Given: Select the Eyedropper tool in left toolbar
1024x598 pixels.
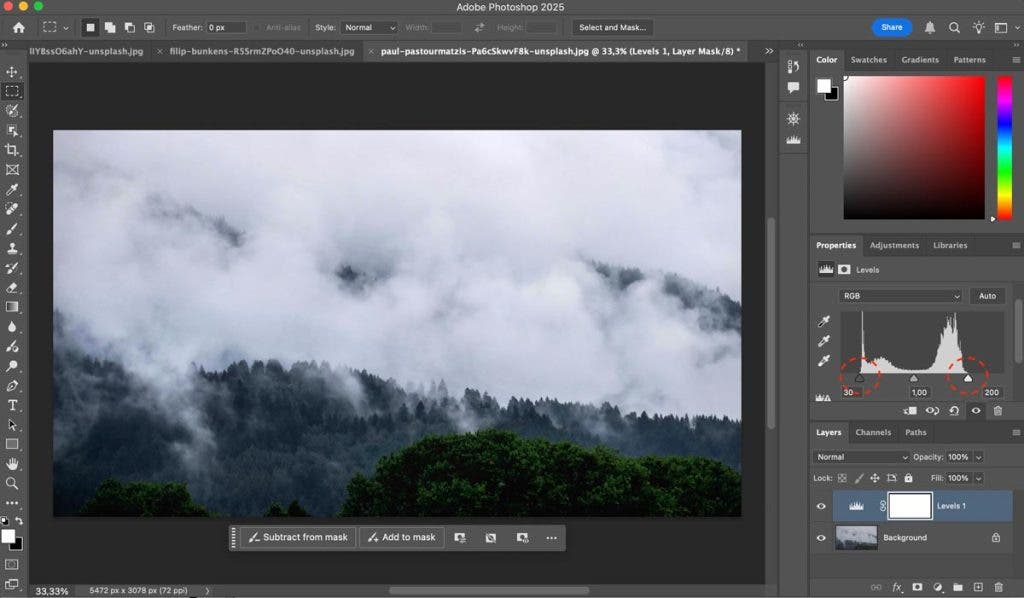Looking at the screenshot, I should point(12,189).
